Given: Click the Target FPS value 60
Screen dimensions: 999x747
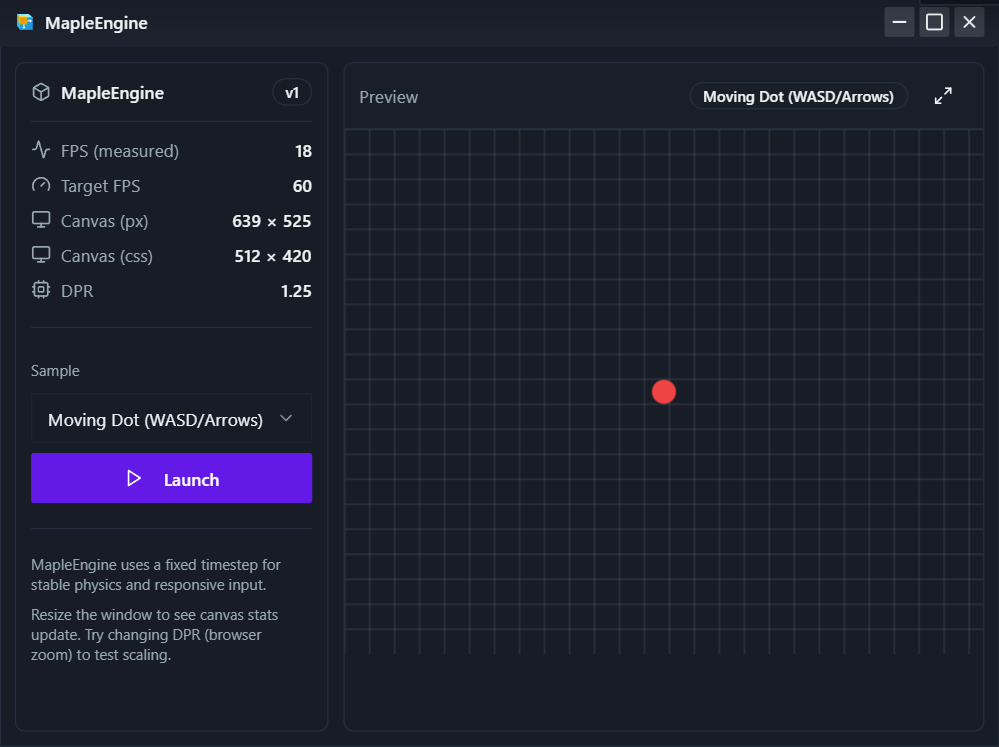Looking at the screenshot, I should click(302, 186).
